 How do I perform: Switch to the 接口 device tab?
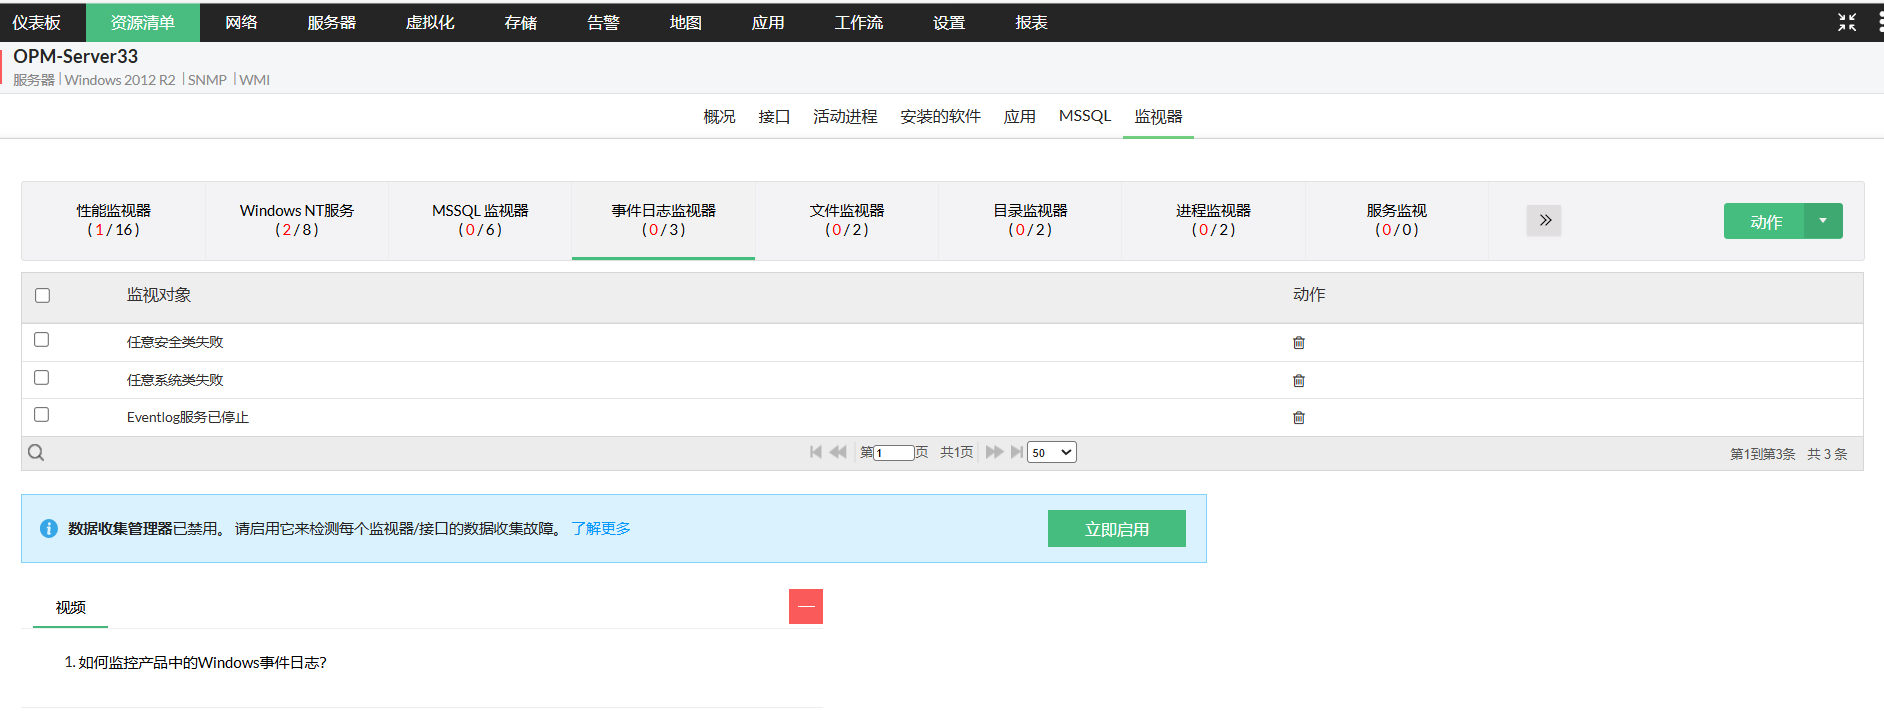774,117
